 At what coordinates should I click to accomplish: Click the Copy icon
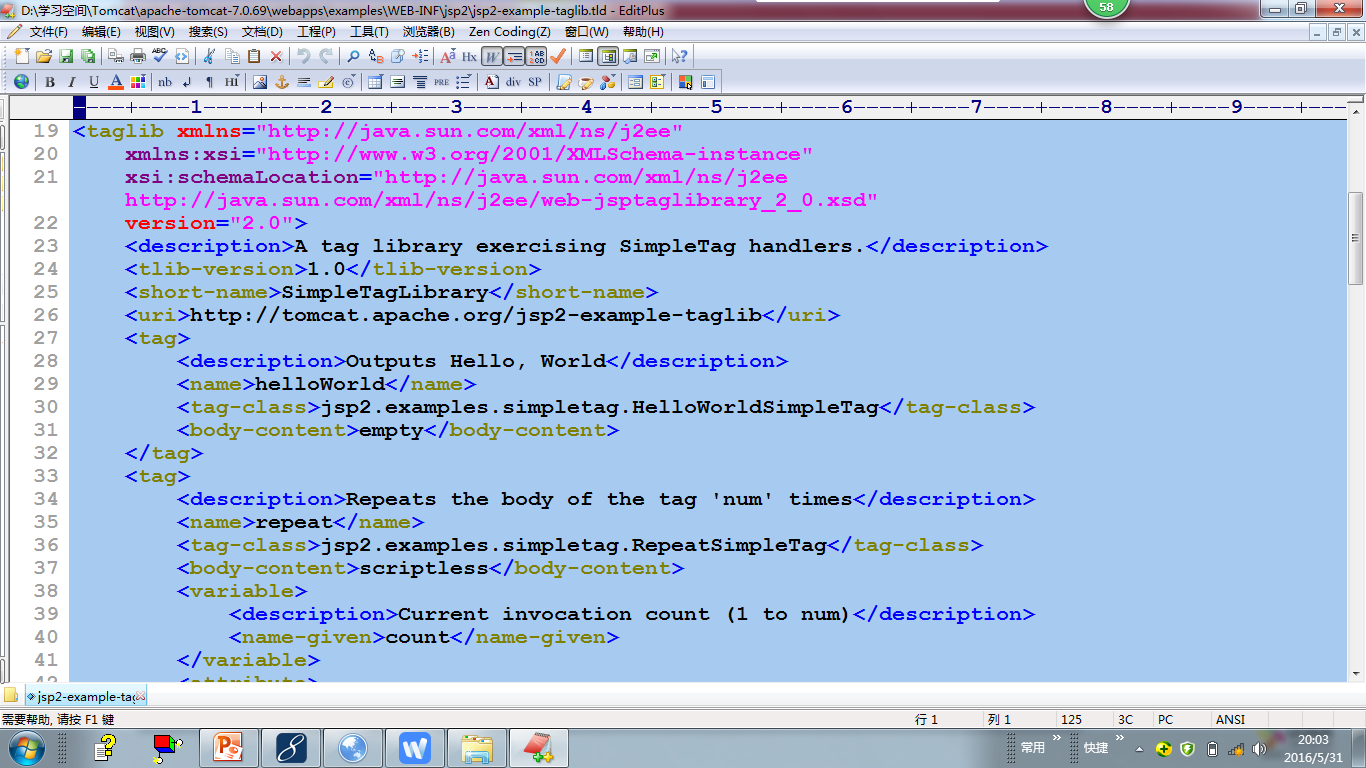click(x=232, y=56)
